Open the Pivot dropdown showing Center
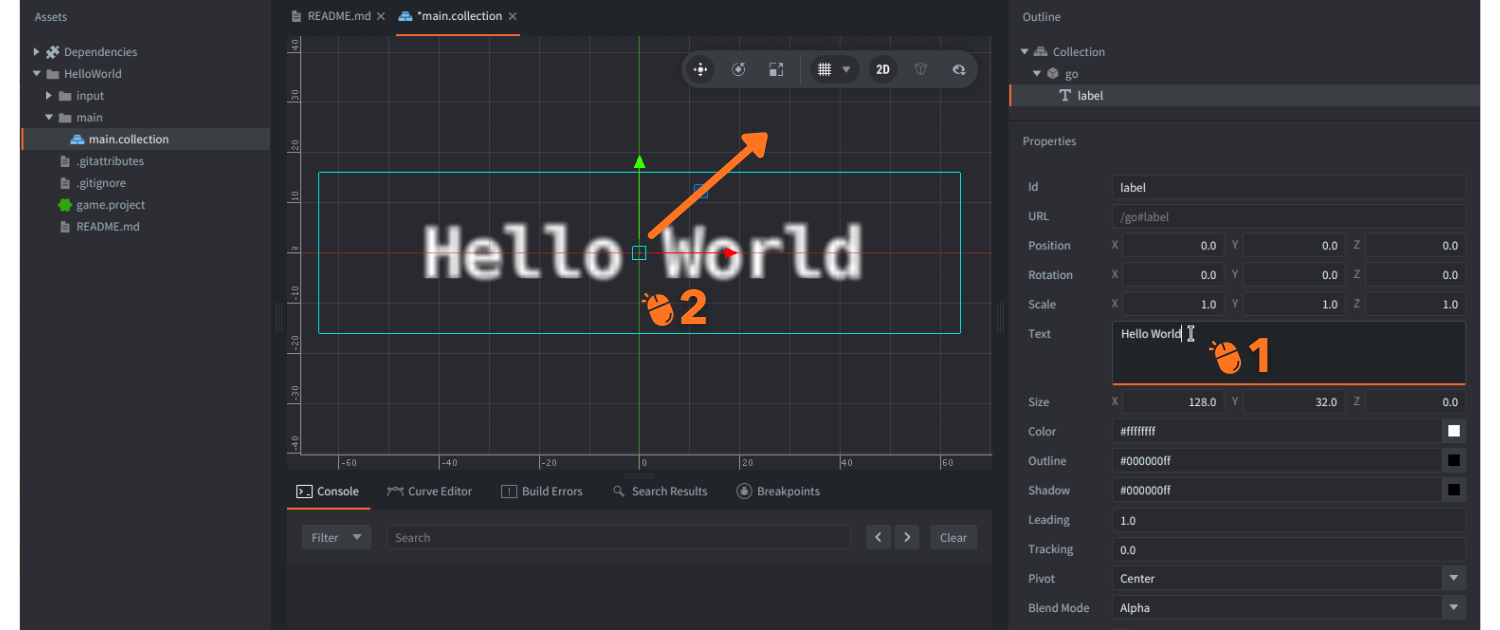 [1452, 578]
